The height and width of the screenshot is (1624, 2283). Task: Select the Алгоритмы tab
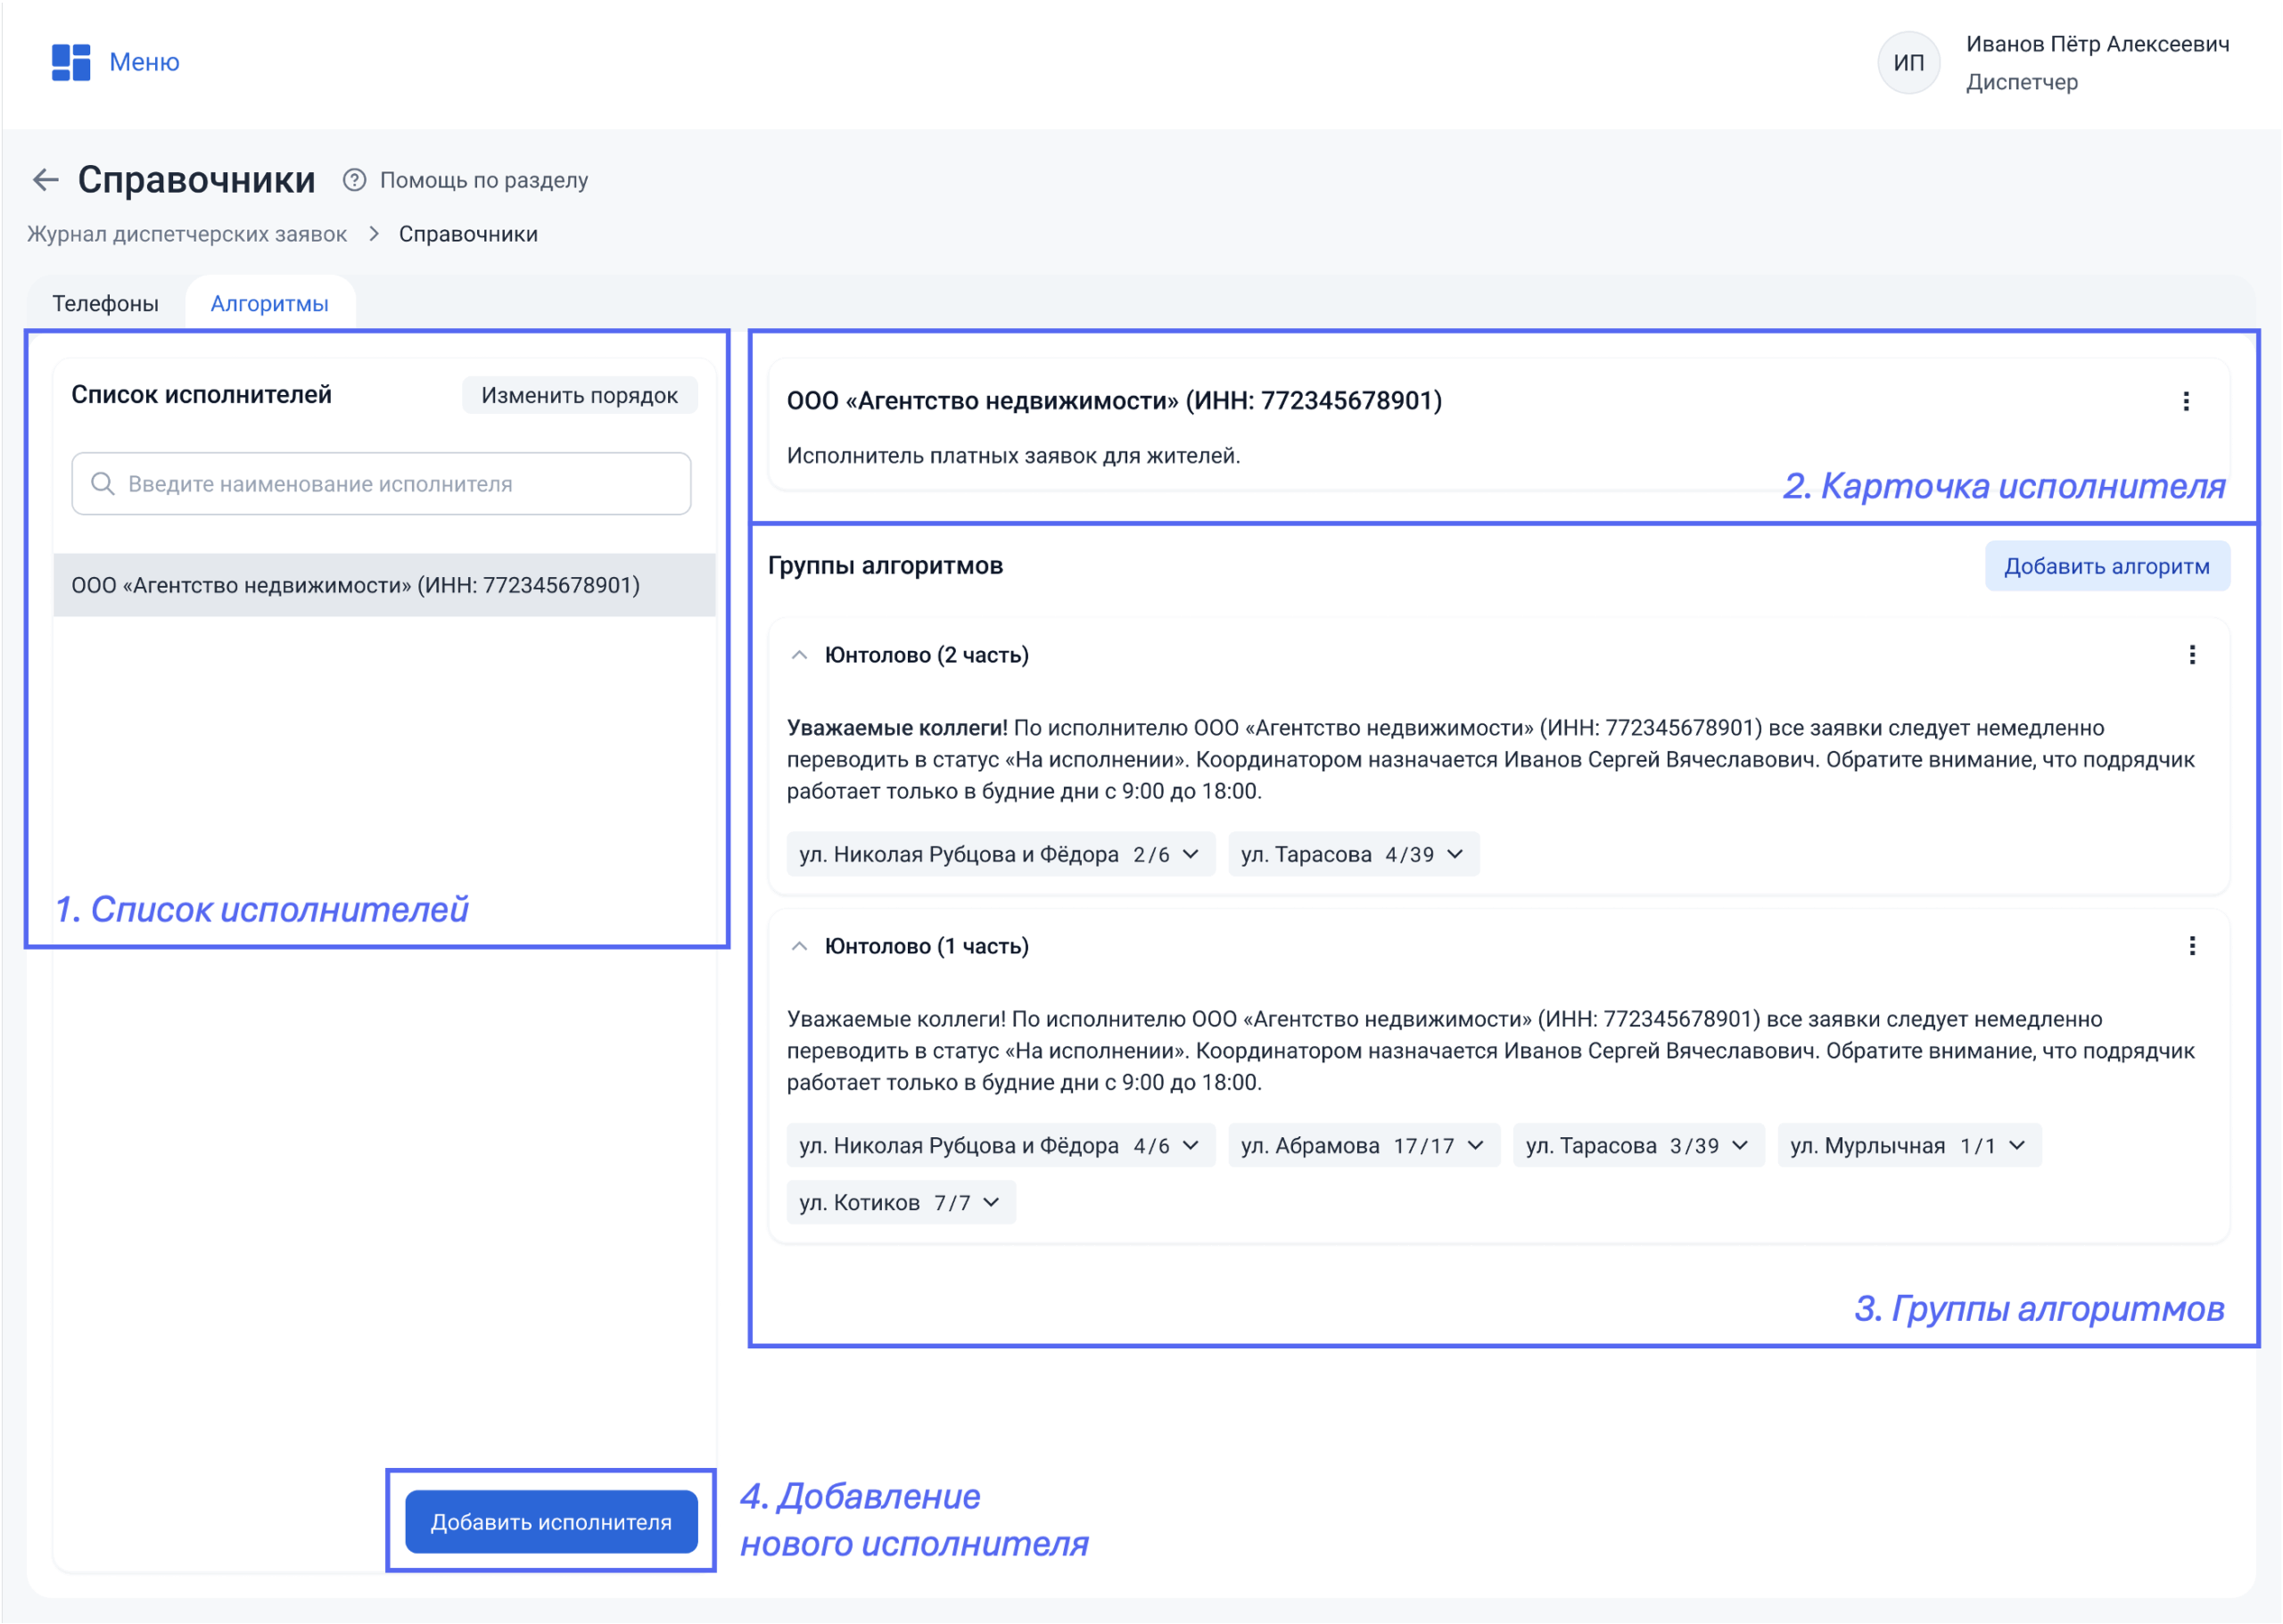point(269,303)
